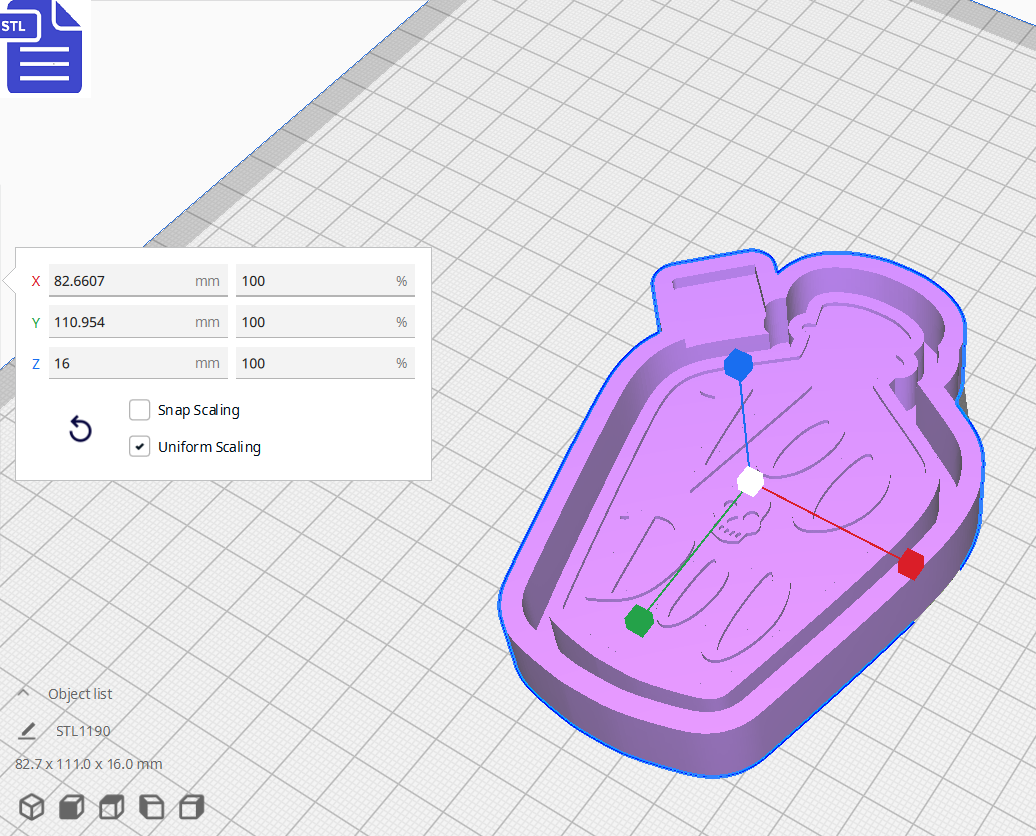Click the Y dimension field showing 110.954
This screenshot has width=1036, height=836.
[x=137, y=321]
